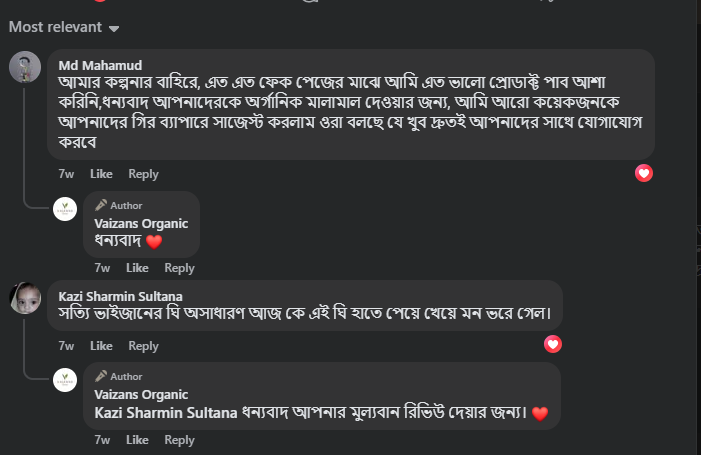Click Kazi Sharmin Sultana's profile picture
Viewport: 701px width, 455px height.
24,298
